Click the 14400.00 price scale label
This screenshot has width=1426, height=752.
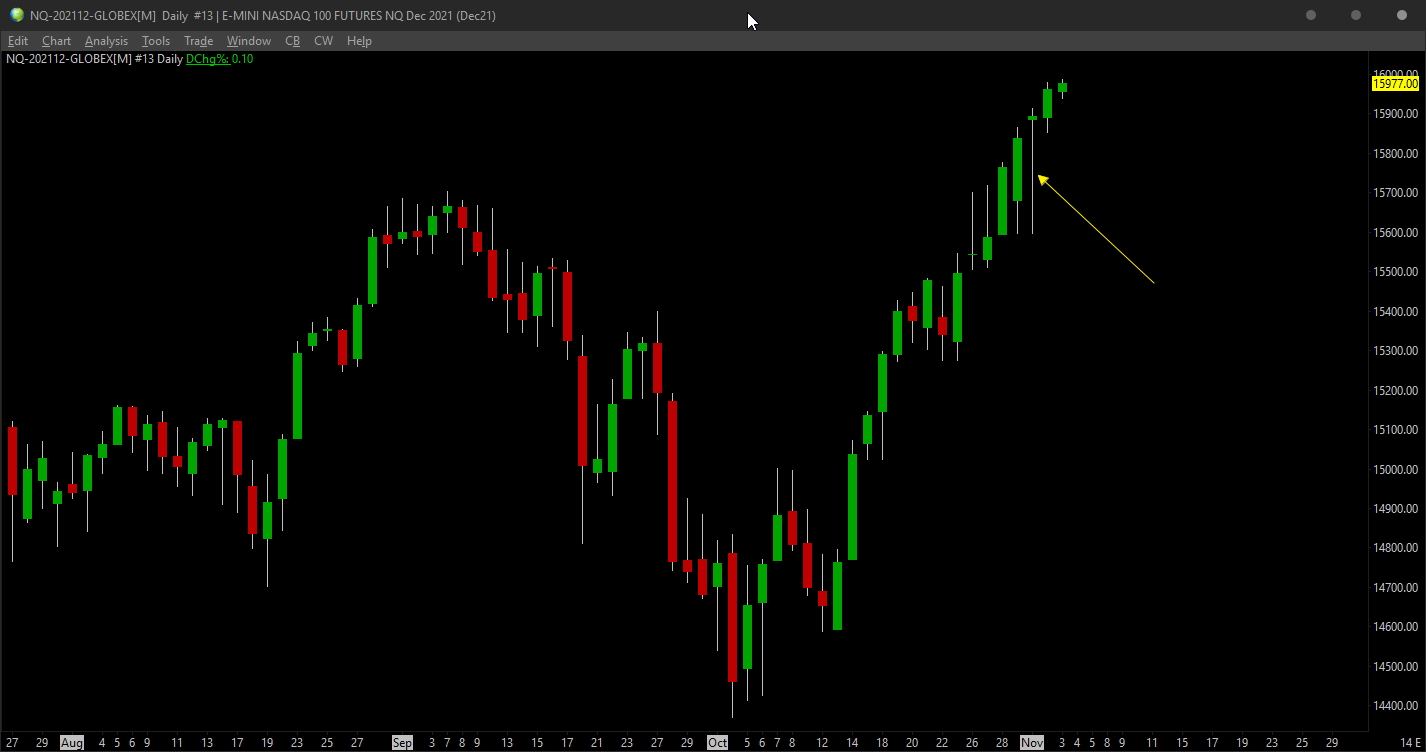(1396, 706)
